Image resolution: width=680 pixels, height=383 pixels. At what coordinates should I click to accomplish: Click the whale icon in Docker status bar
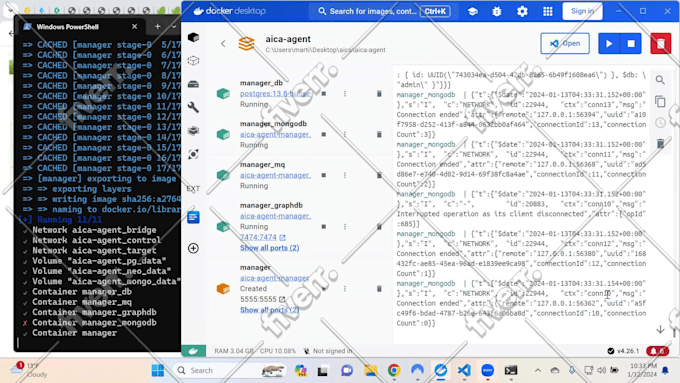pos(193,351)
